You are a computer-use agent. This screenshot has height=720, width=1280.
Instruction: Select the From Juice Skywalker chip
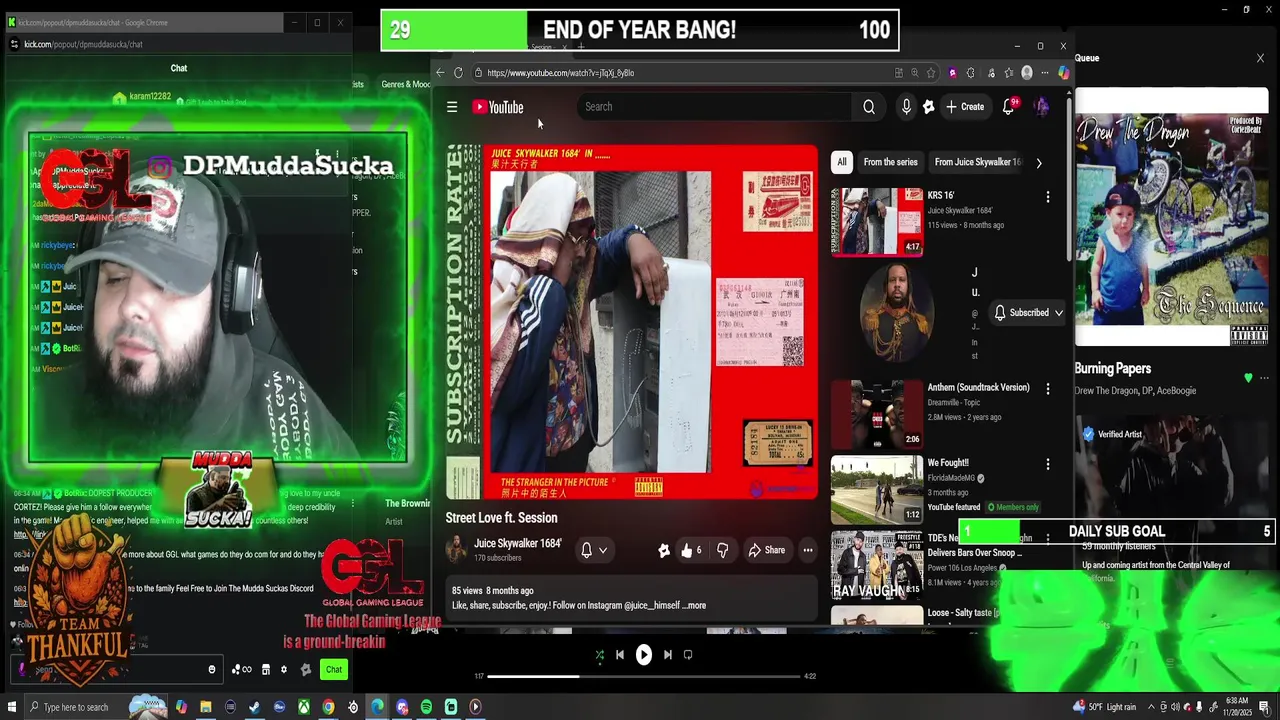(x=977, y=162)
